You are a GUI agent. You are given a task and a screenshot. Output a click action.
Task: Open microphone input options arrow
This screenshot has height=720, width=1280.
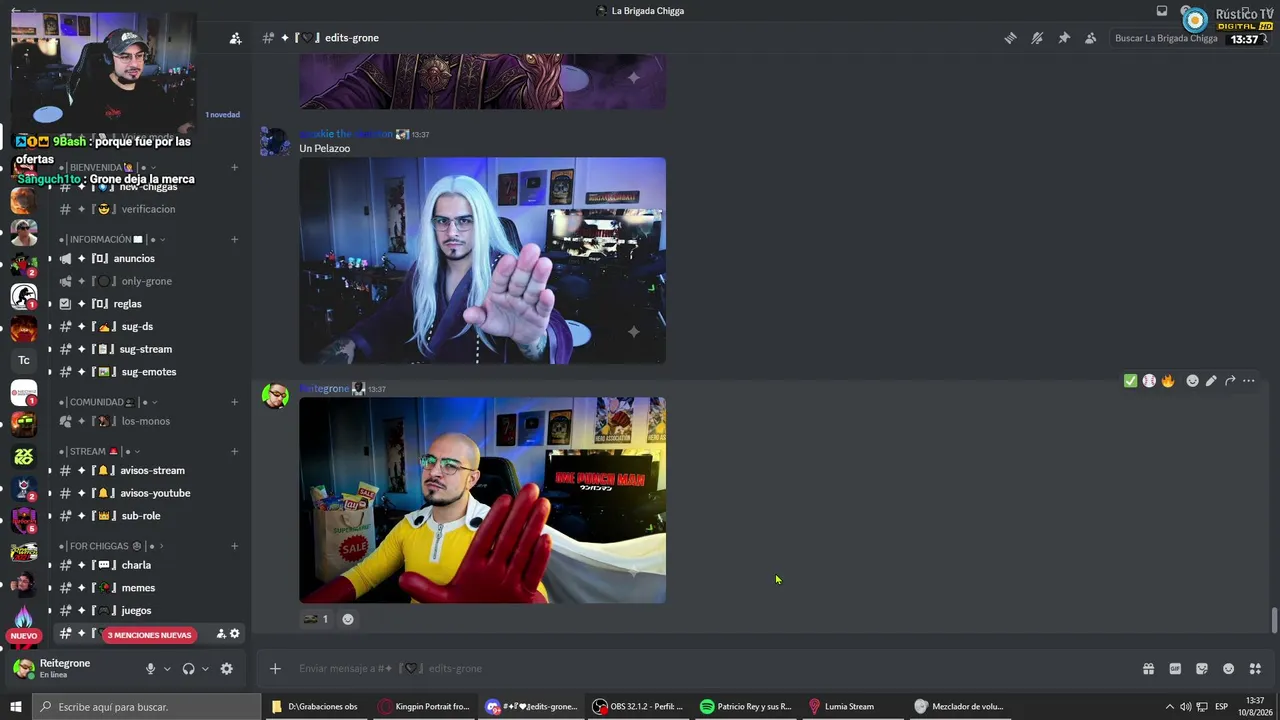[x=167, y=669]
